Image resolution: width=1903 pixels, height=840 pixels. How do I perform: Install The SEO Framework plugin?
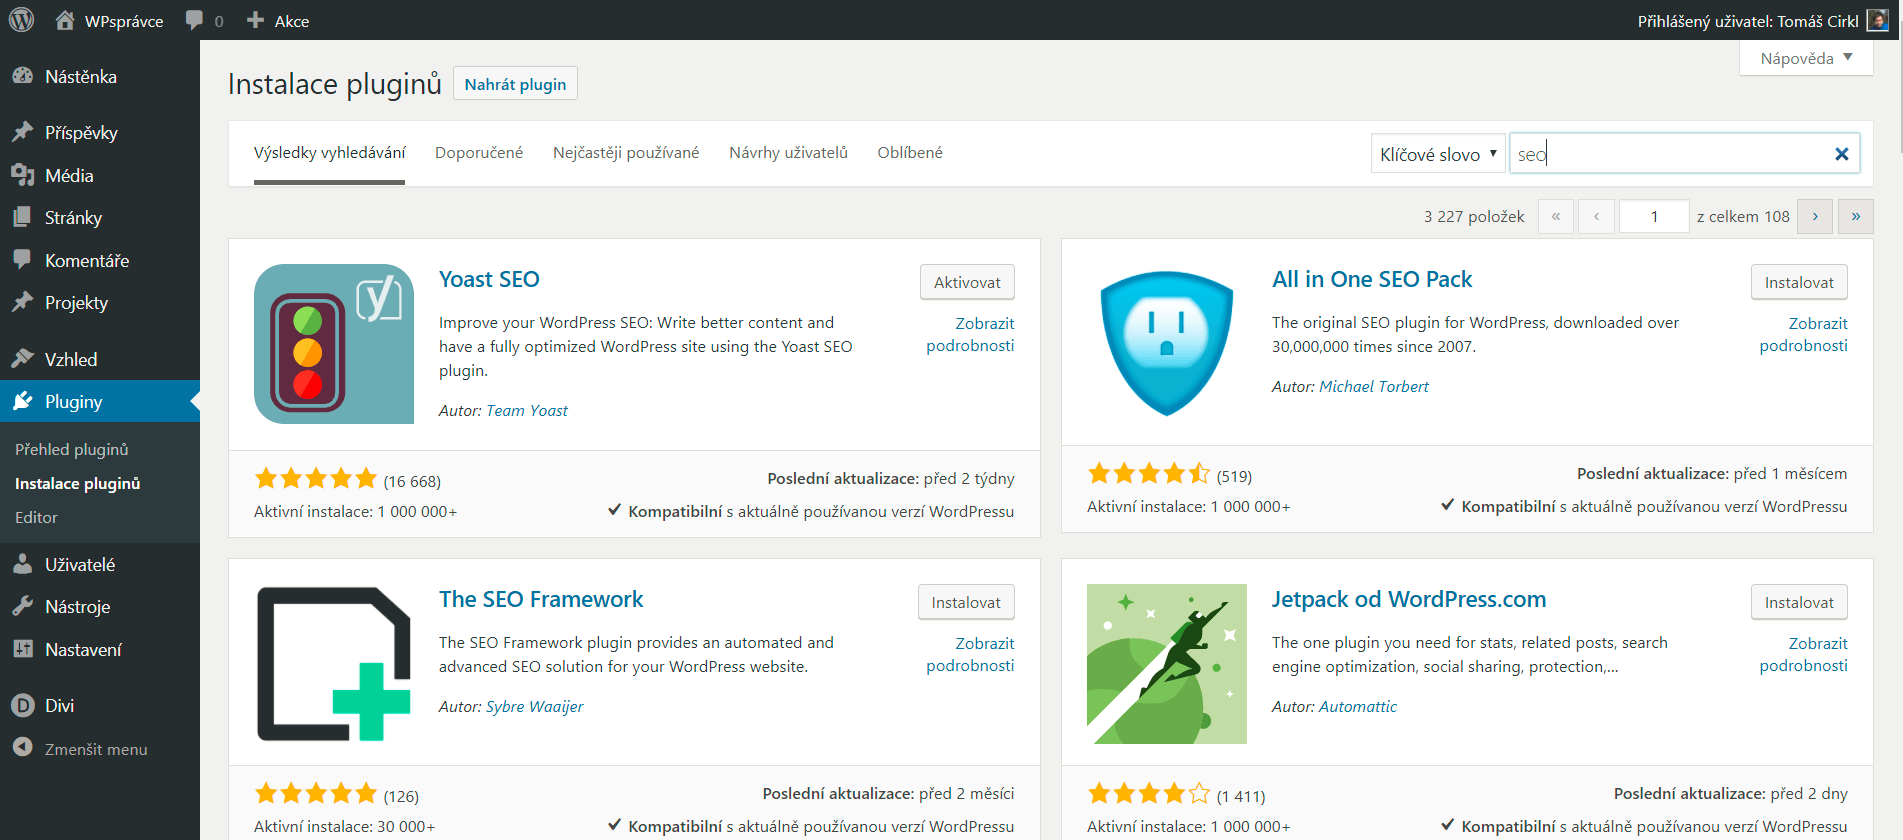click(x=966, y=602)
